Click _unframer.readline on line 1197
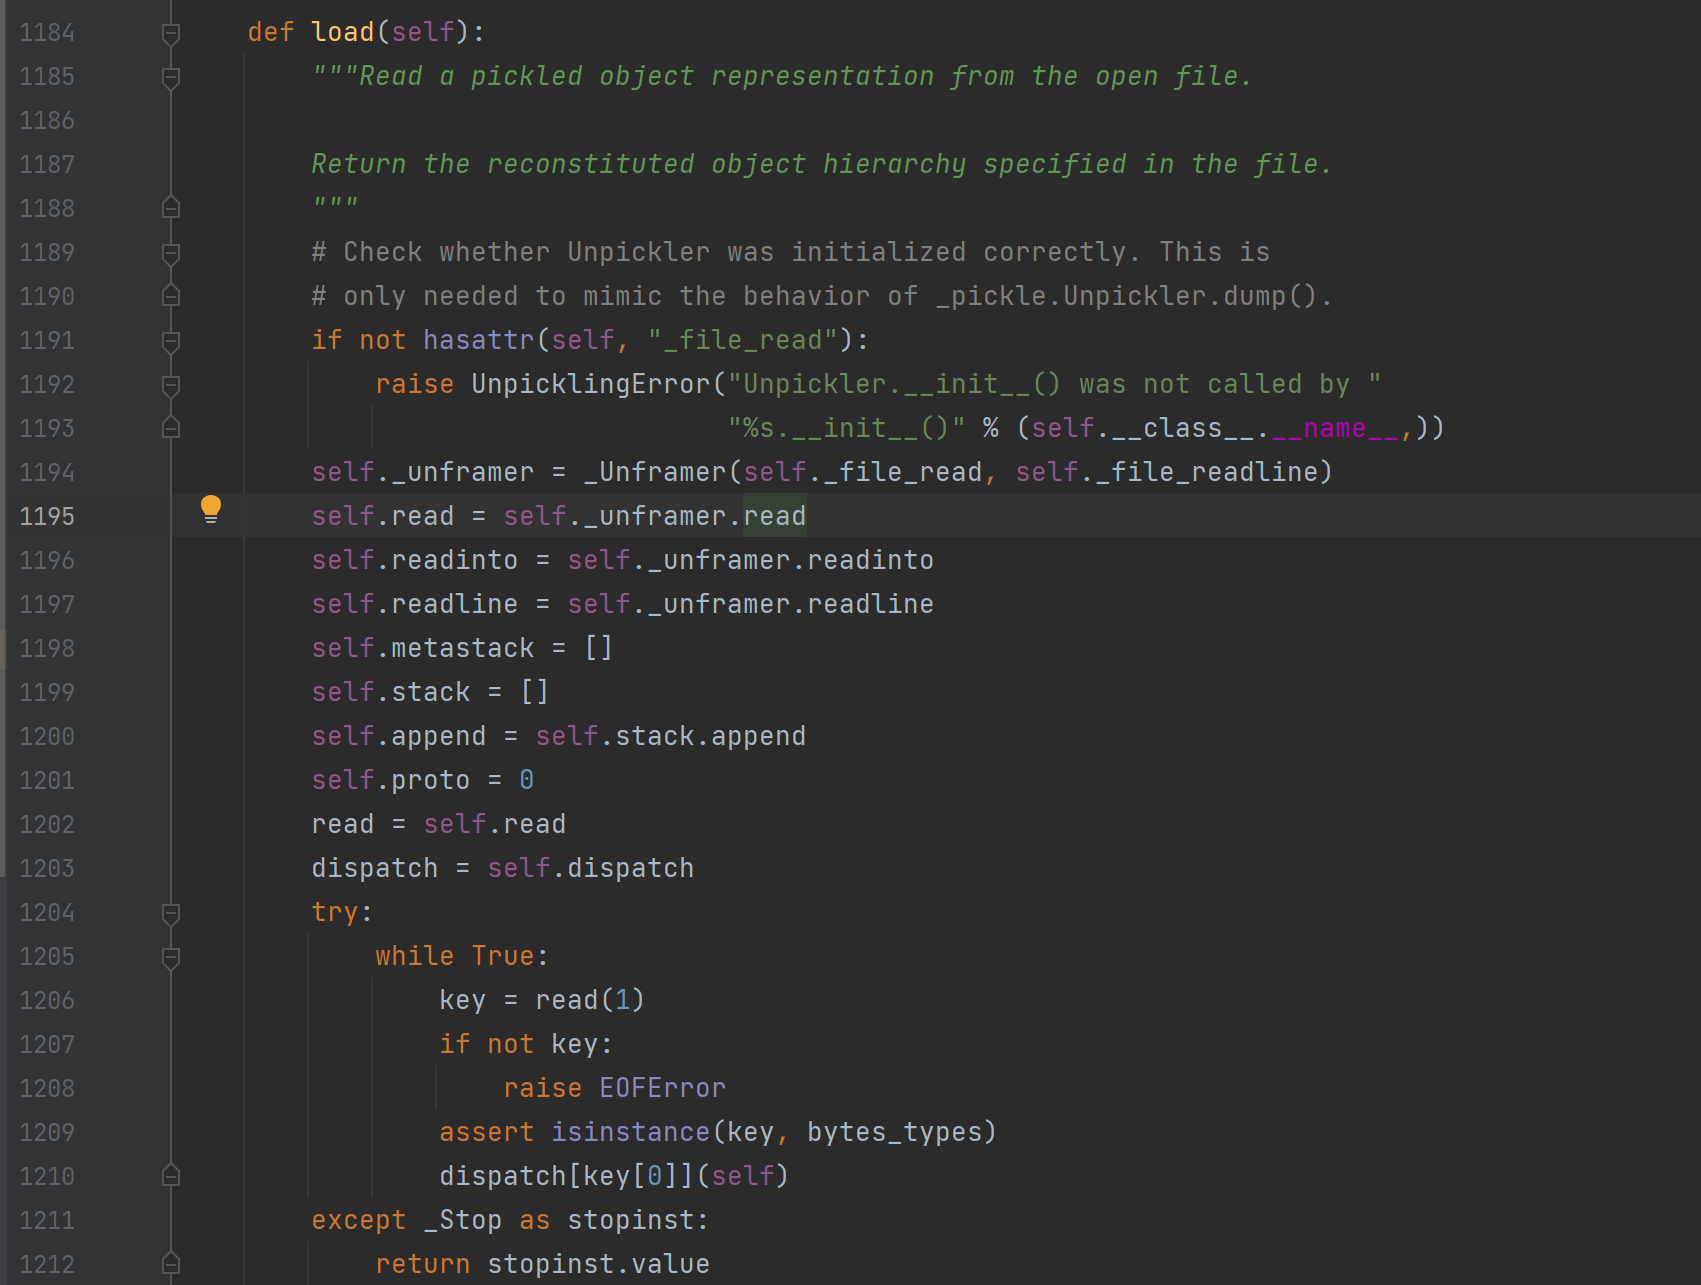Image resolution: width=1701 pixels, height=1285 pixels. point(791,604)
